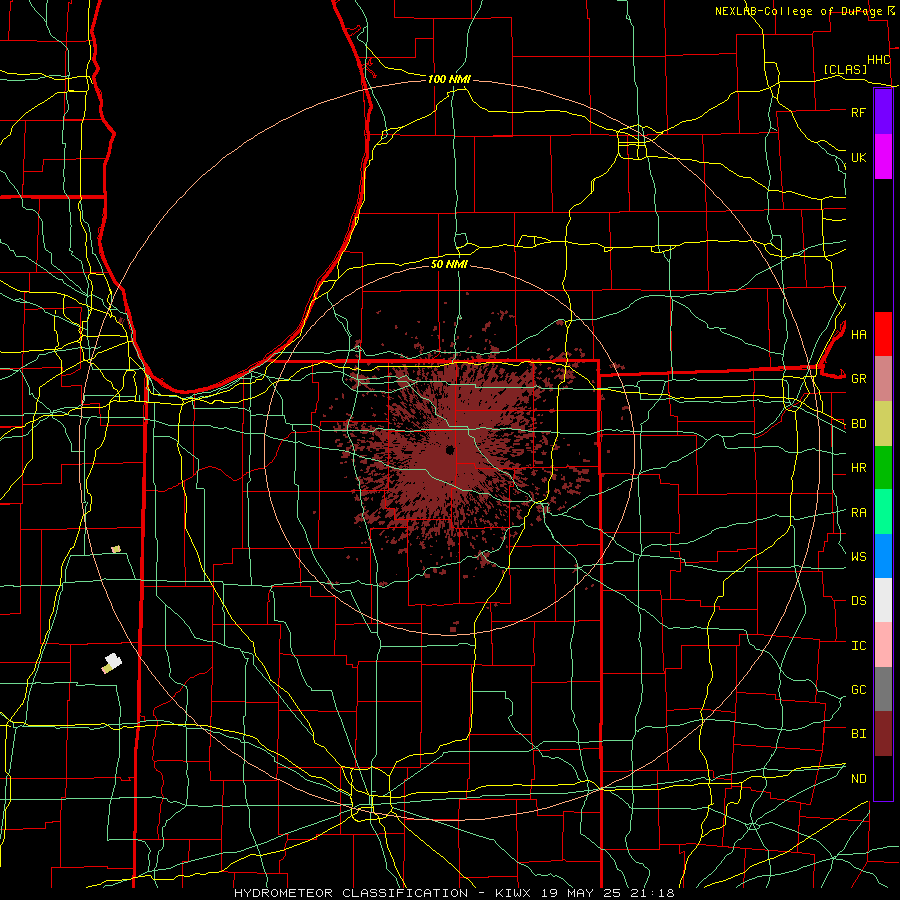900x900 pixels.
Task: Click the pink GR legend color swatch
Action: tap(883, 378)
